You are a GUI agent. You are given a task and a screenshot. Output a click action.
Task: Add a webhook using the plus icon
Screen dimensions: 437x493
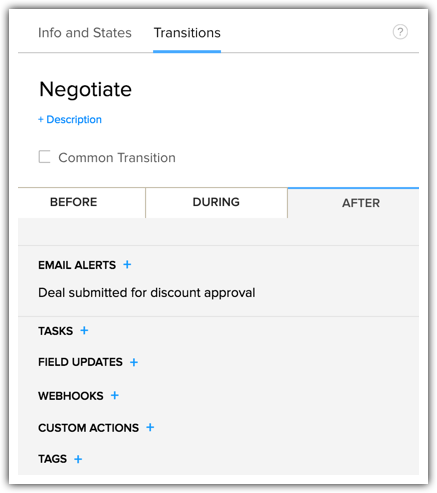point(115,395)
